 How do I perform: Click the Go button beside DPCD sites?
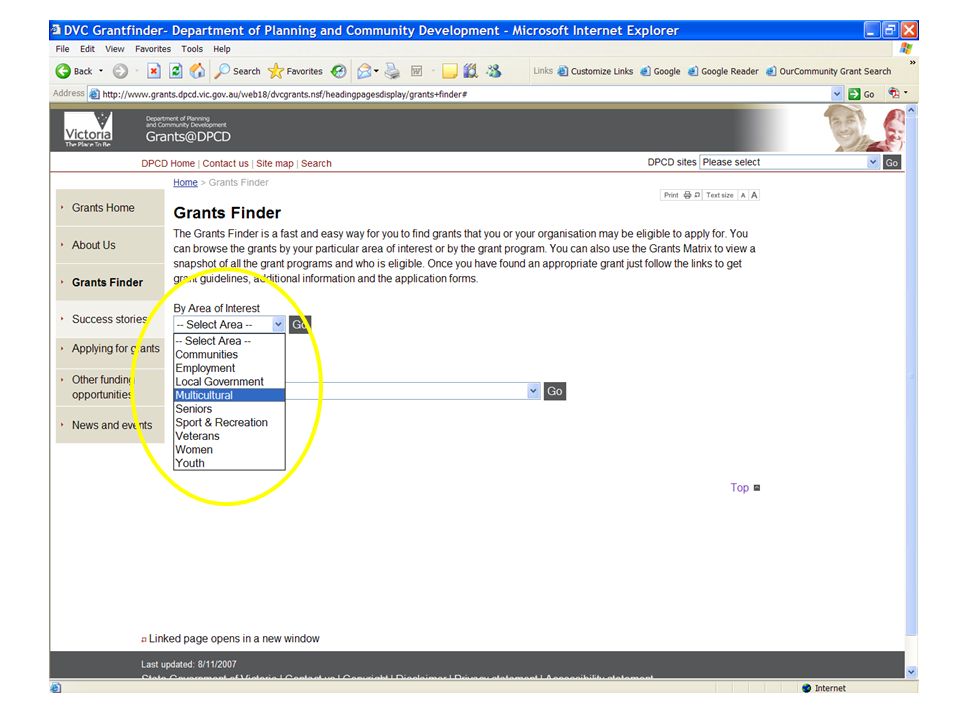click(891, 162)
